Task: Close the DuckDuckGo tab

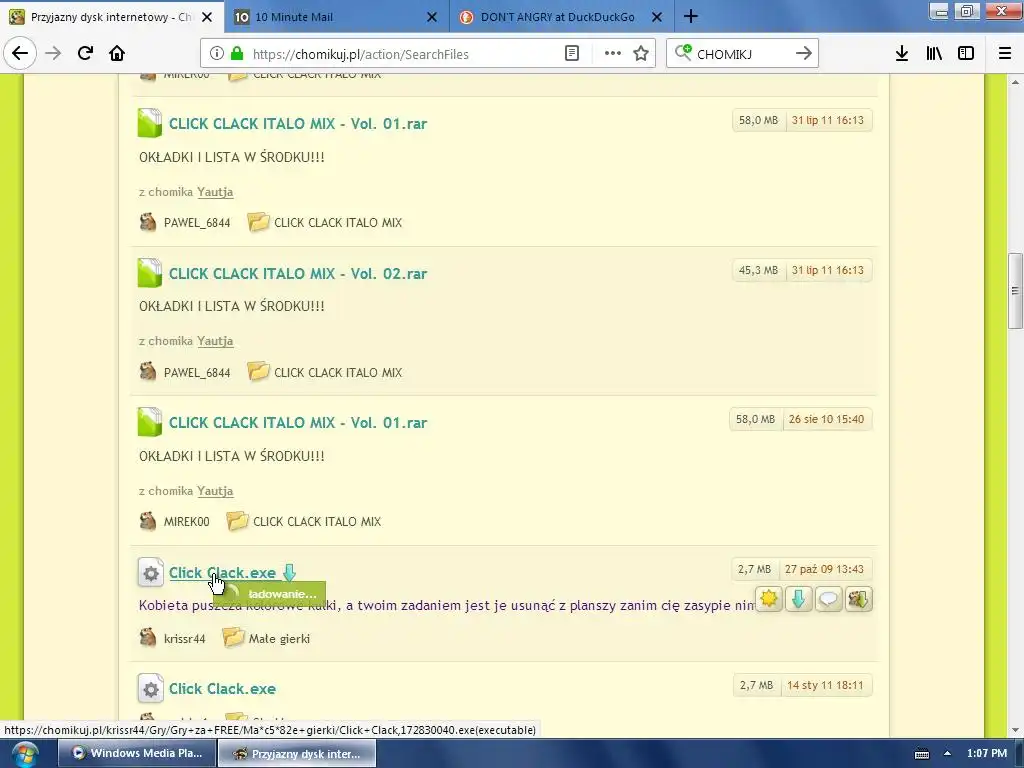Action: coord(658,17)
